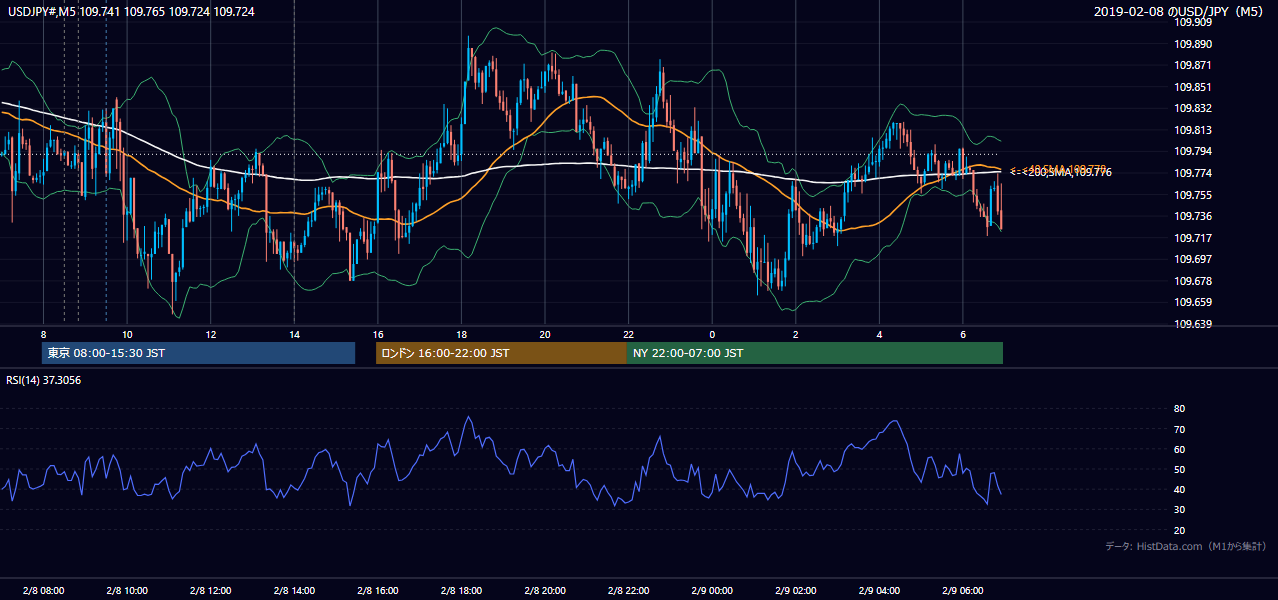Click the 2/8 12:00 time axis label
Screen dimensions: 1278x600
(211, 591)
